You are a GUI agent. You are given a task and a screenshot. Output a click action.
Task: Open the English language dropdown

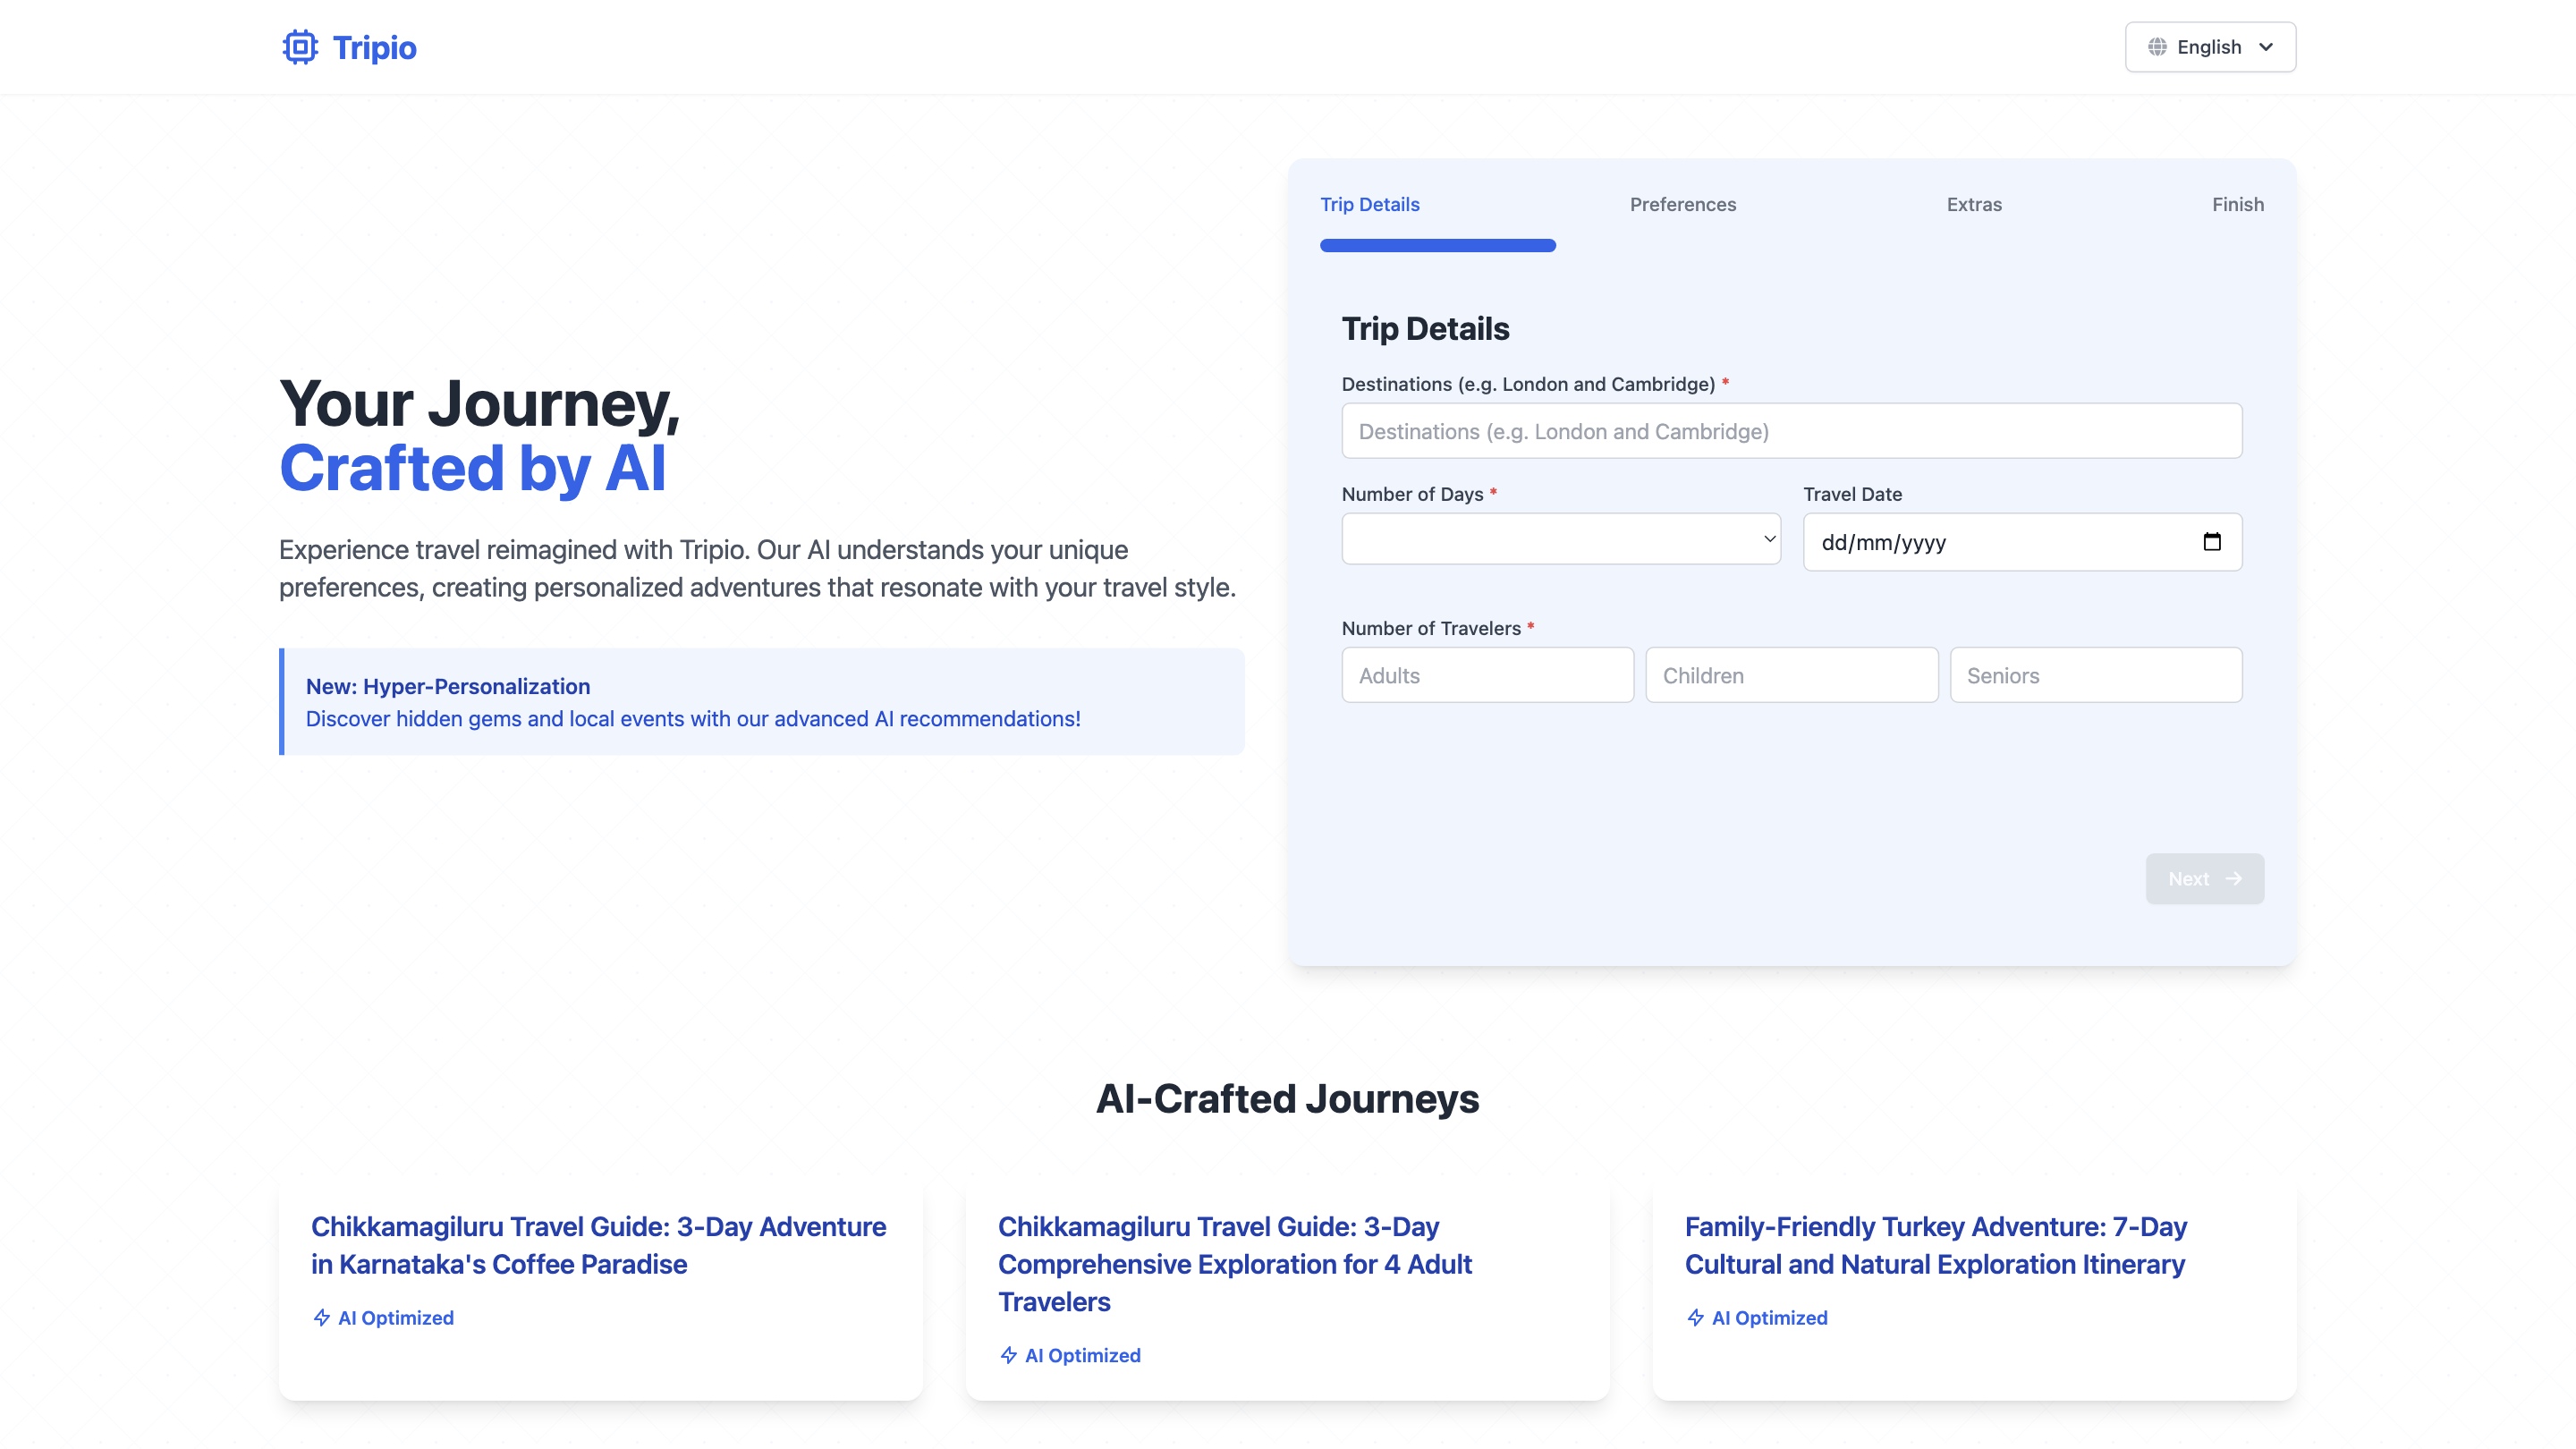coord(2209,46)
